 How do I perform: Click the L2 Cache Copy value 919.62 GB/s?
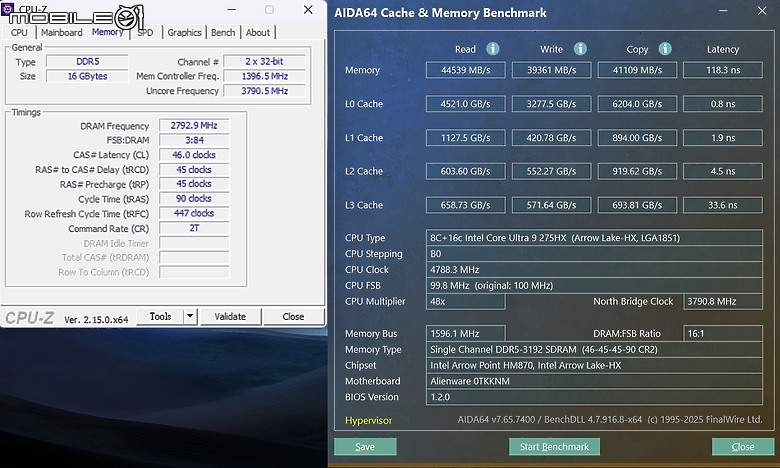(637, 171)
